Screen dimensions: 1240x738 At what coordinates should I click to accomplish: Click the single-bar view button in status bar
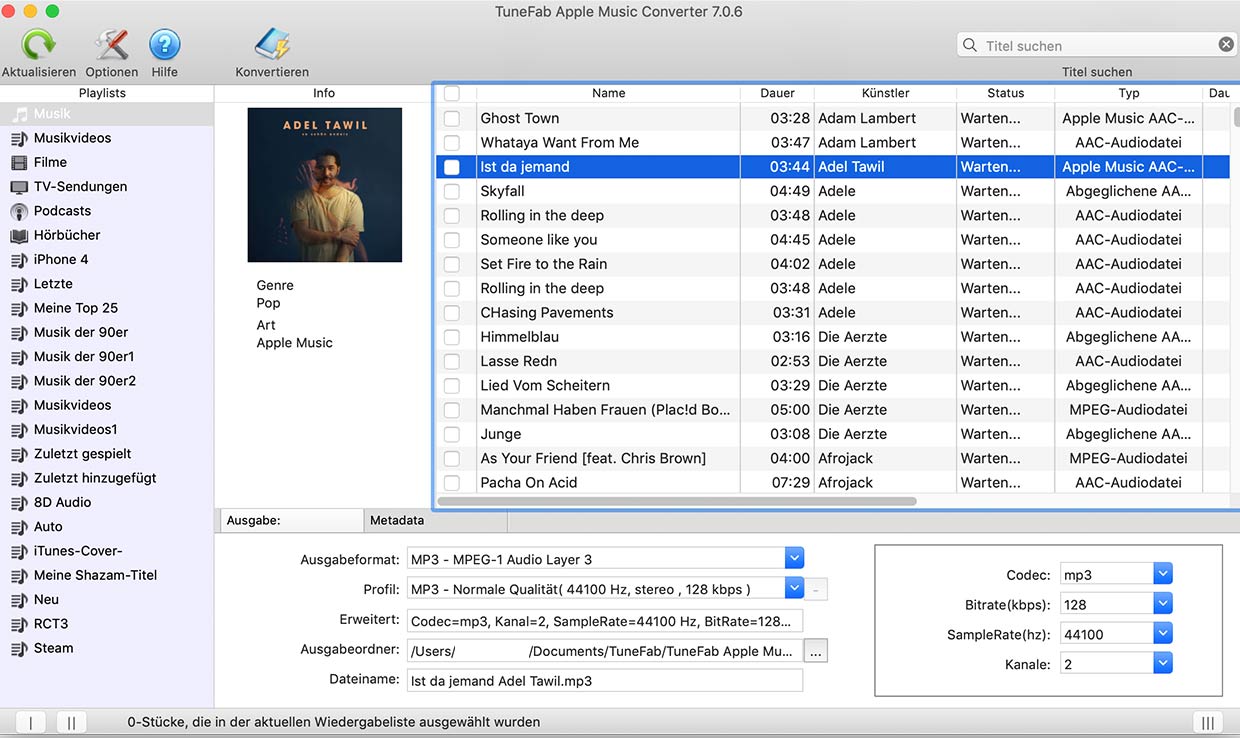point(31,722)
